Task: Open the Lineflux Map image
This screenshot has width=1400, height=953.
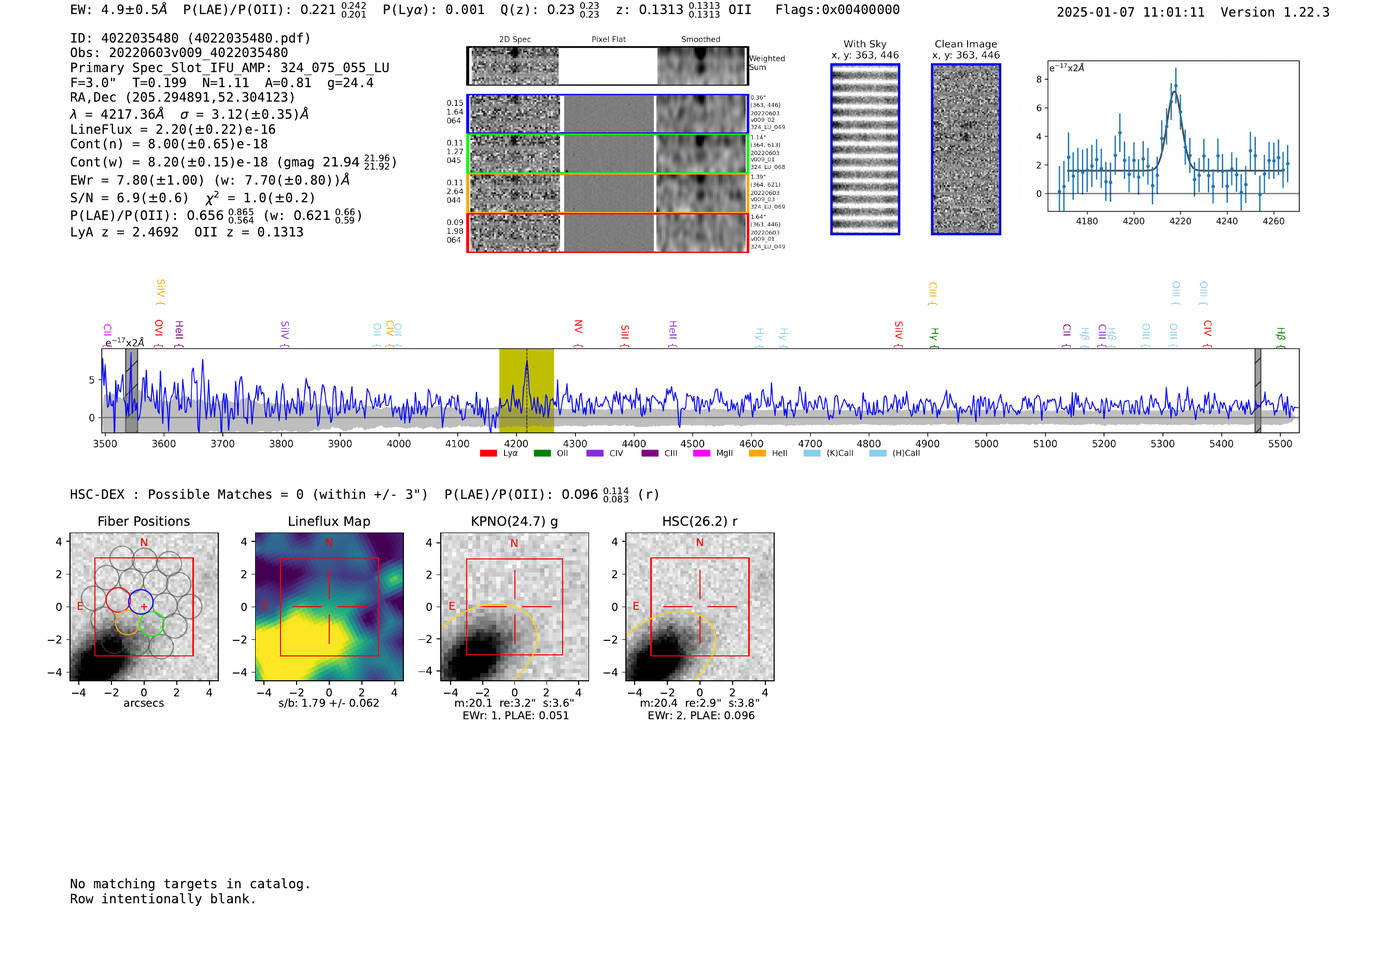Action: (x=329, y=607)
